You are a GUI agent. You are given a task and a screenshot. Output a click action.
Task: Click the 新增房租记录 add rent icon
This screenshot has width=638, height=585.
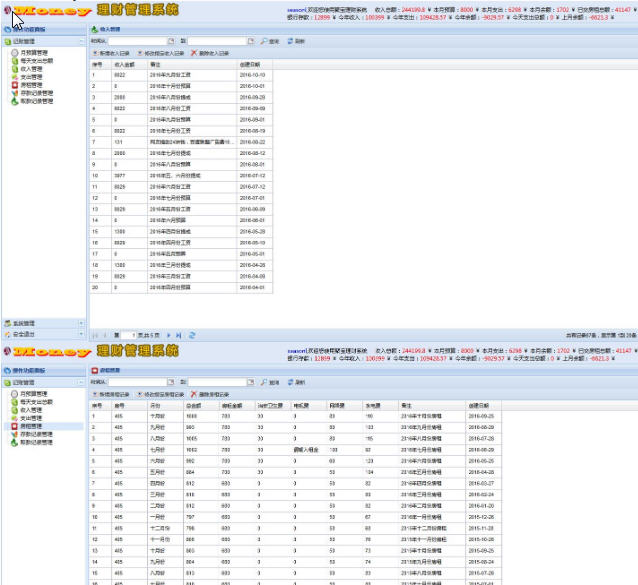coord(94,394)
